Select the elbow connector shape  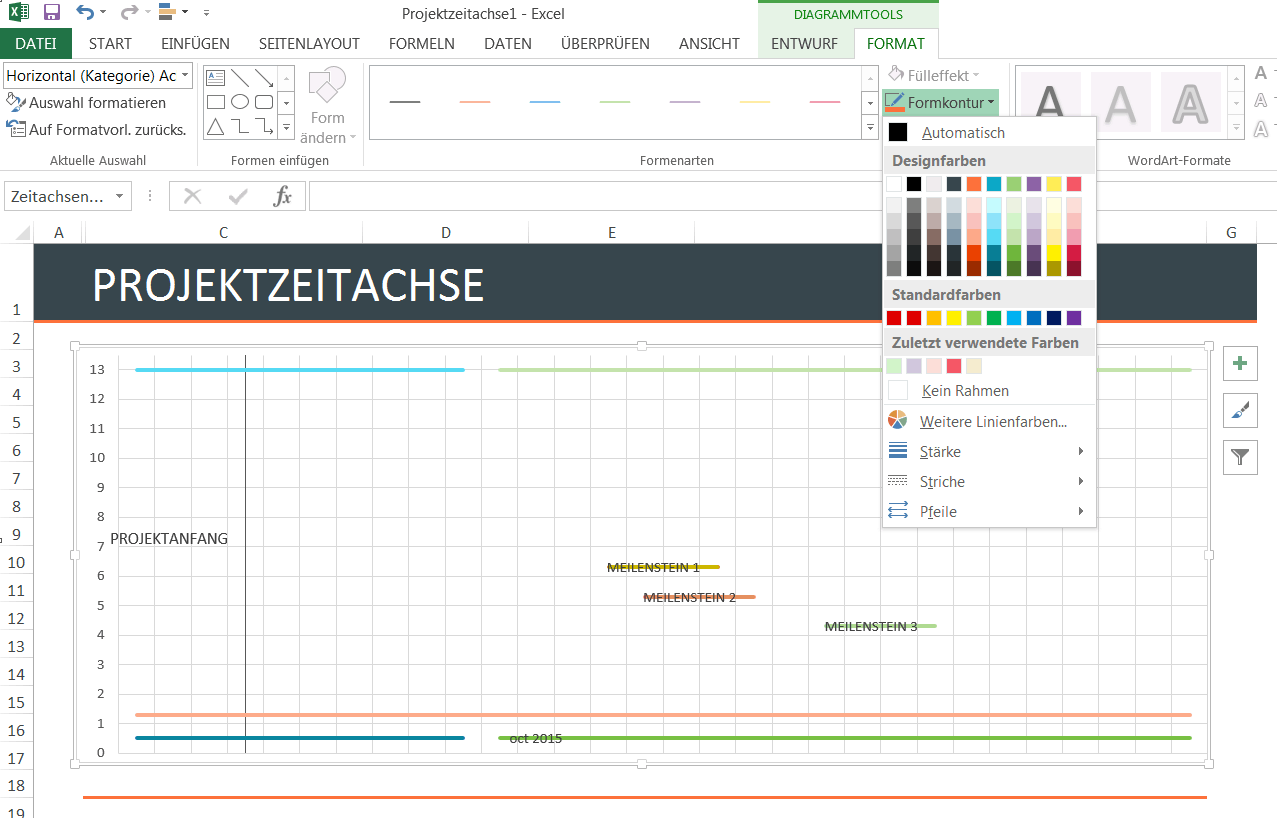(240, 127)
